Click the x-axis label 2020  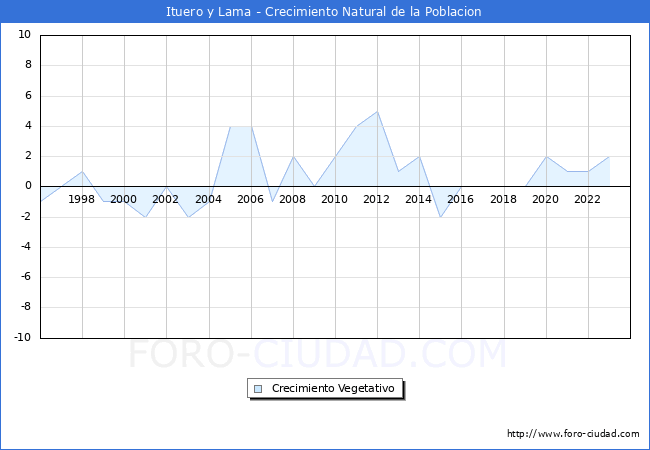(x=545, y=199)
